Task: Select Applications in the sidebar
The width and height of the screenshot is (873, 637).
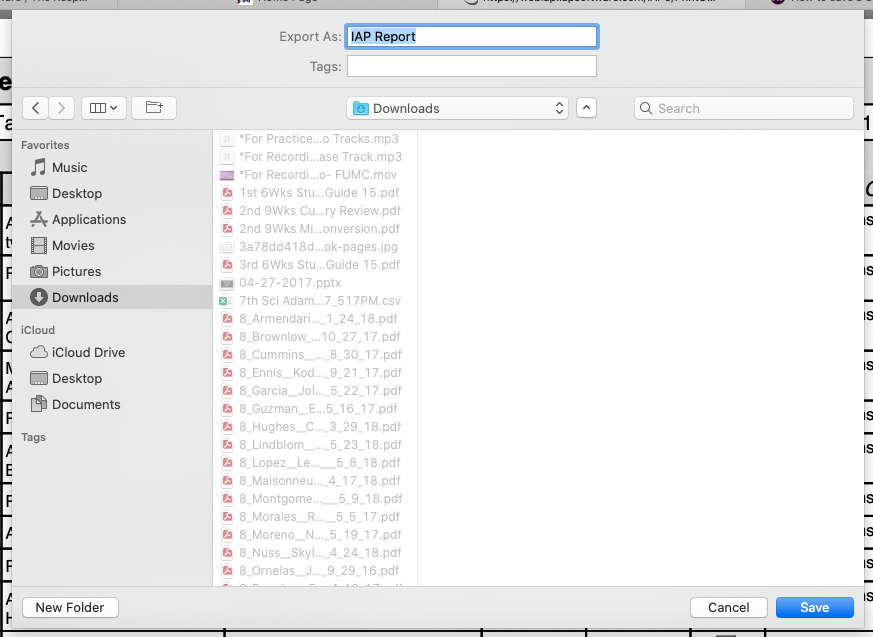Action: (x=112, y=219)
